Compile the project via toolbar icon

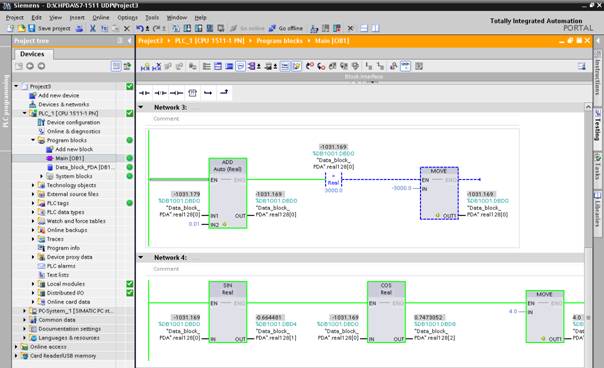coord(176,28)
